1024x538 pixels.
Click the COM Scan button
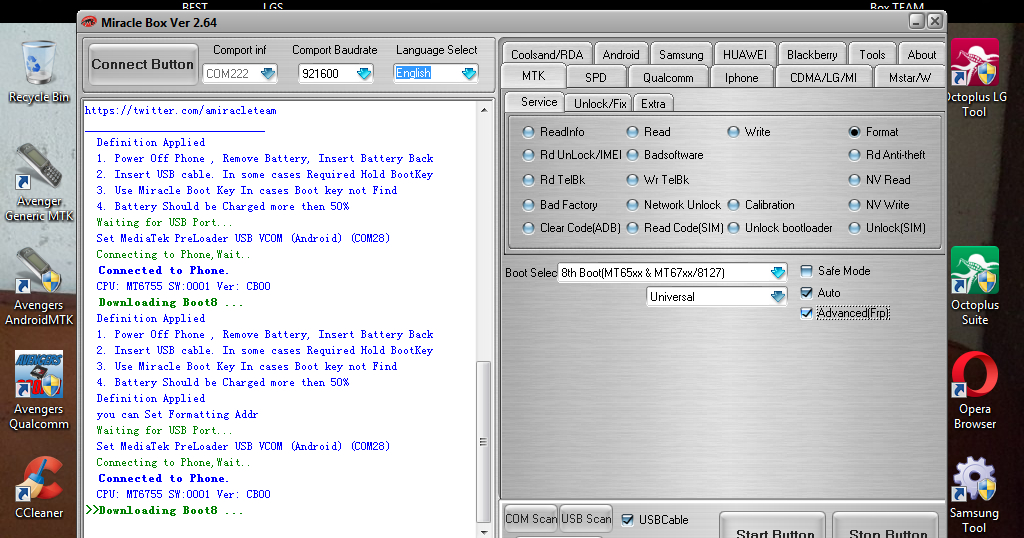click(x=531, y=519)
